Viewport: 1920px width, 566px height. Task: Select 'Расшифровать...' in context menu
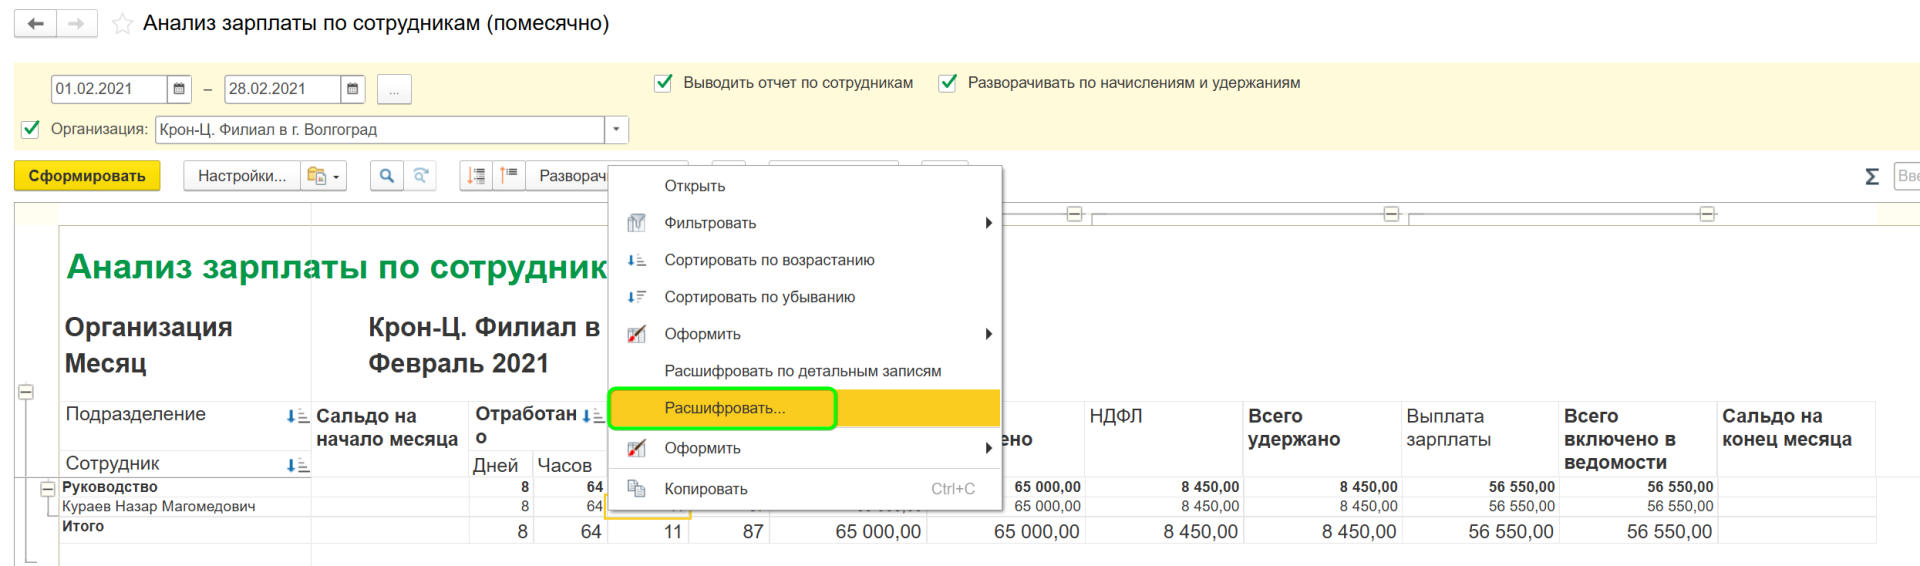pos(724,408)
